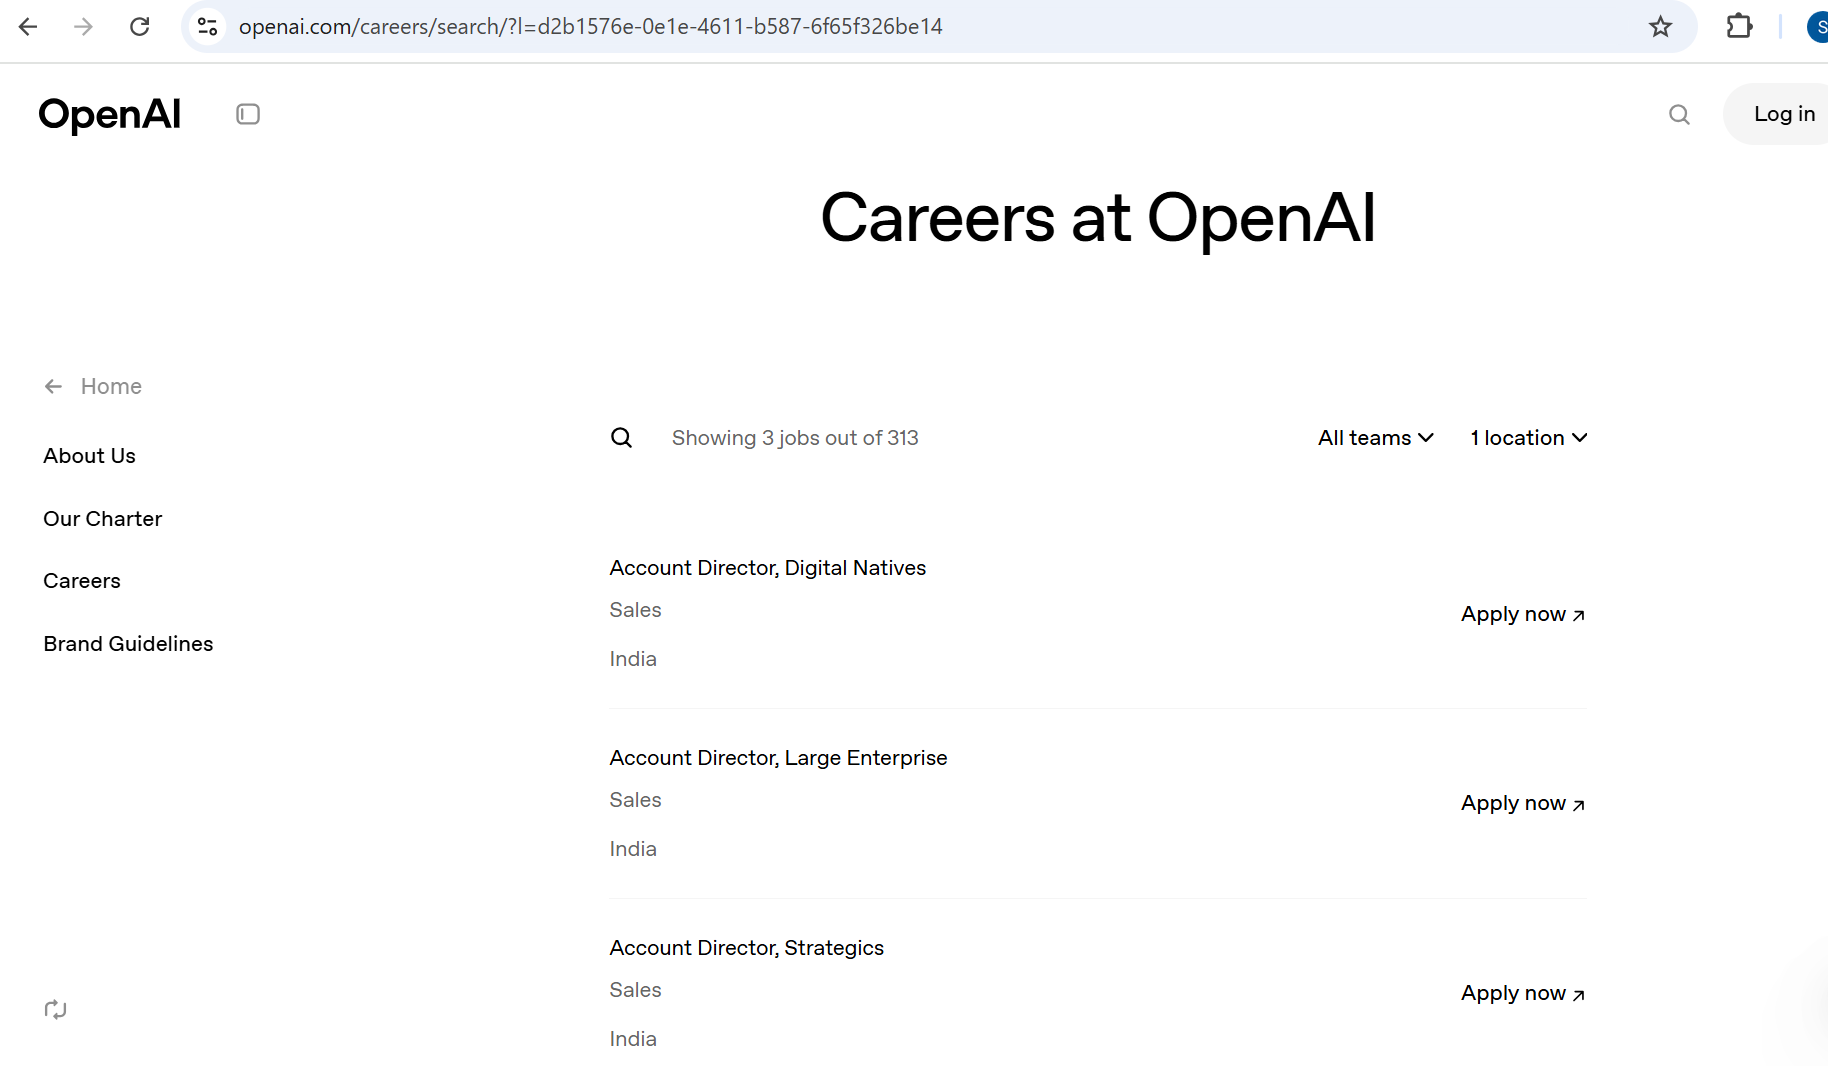Go to Our Charter page

coord(102,519)
